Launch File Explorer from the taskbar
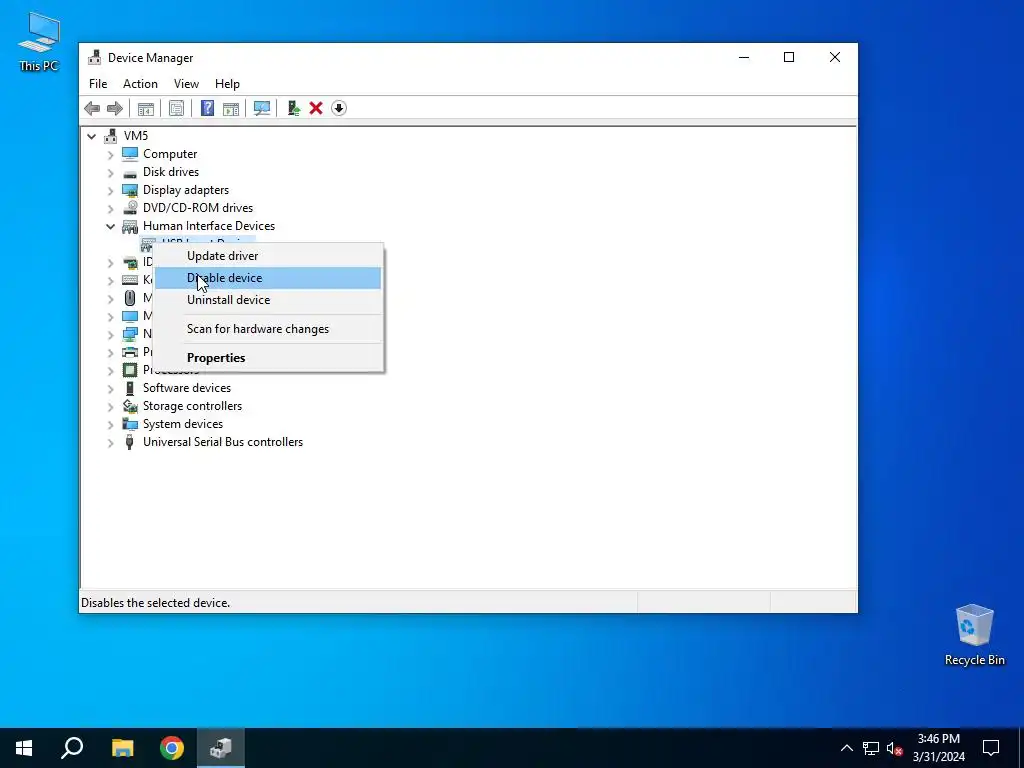Screen dimensions: 1024x768 [122, 748]
